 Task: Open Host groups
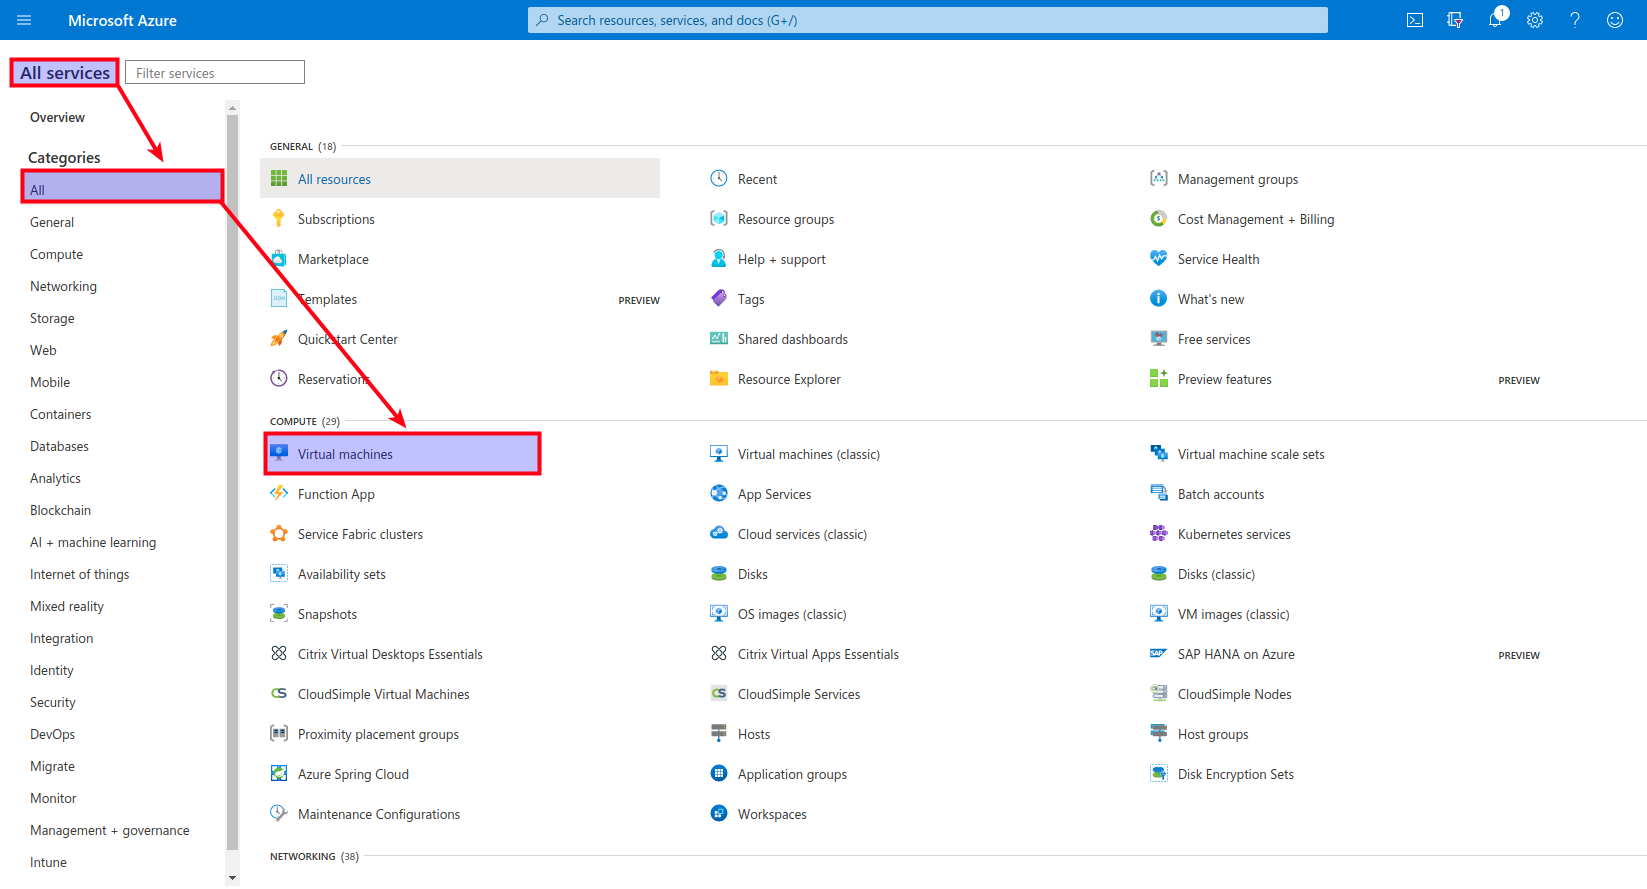click(x=1213, y=734)
